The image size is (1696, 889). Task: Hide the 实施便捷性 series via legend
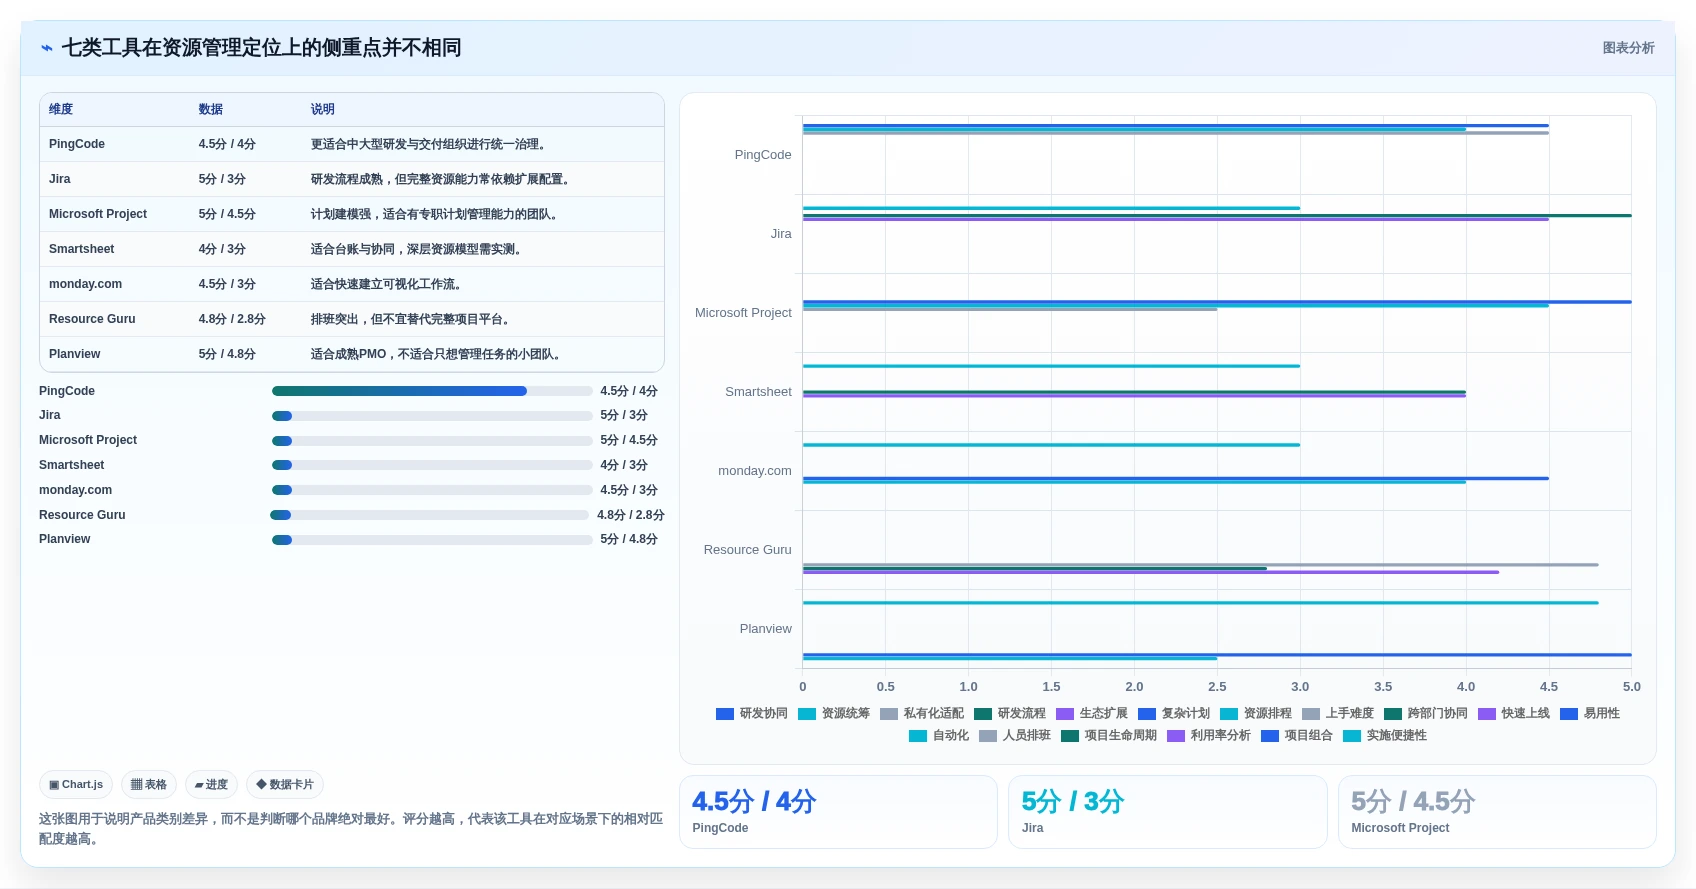(x=1385, y=735)
